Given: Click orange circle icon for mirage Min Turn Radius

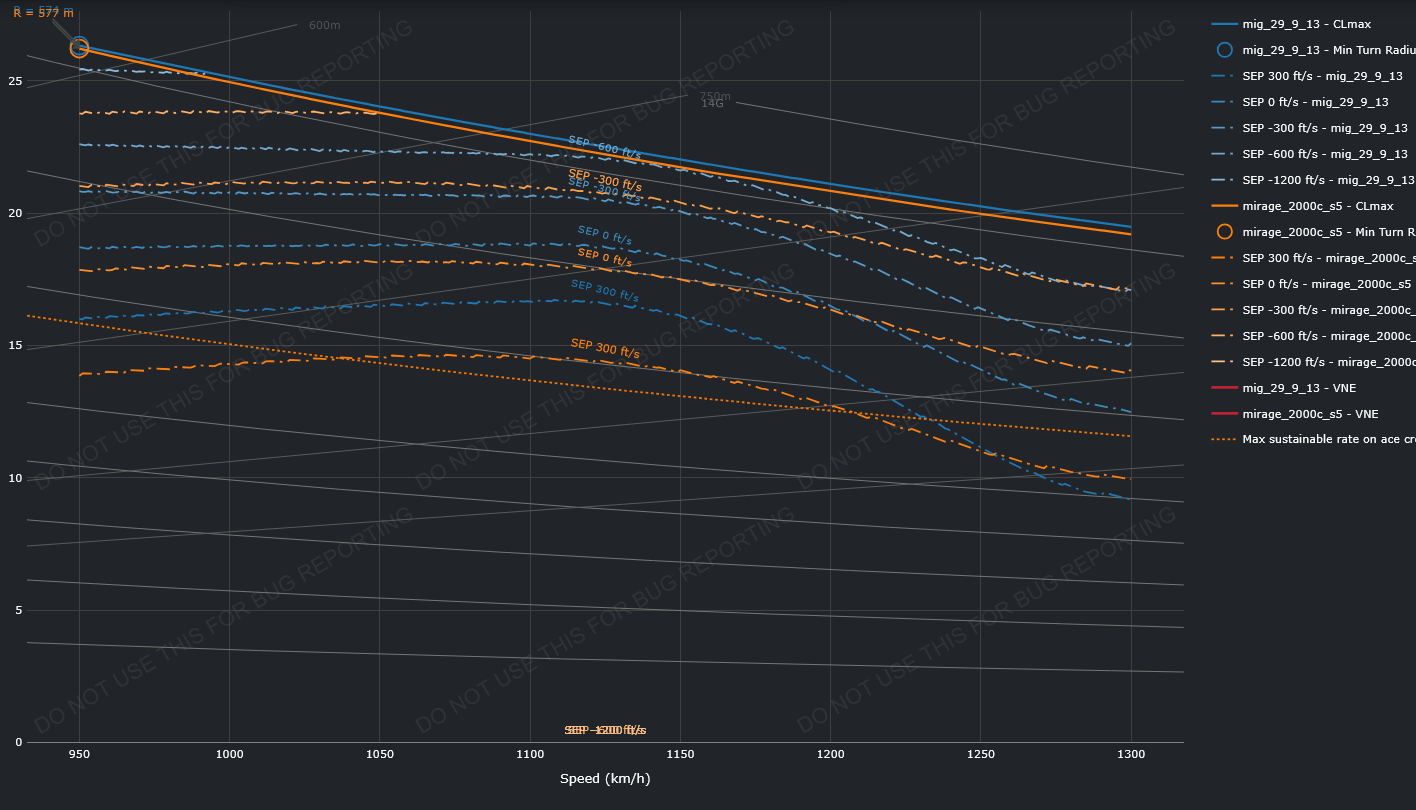Looking at the screenshot, I should 1225,232.
